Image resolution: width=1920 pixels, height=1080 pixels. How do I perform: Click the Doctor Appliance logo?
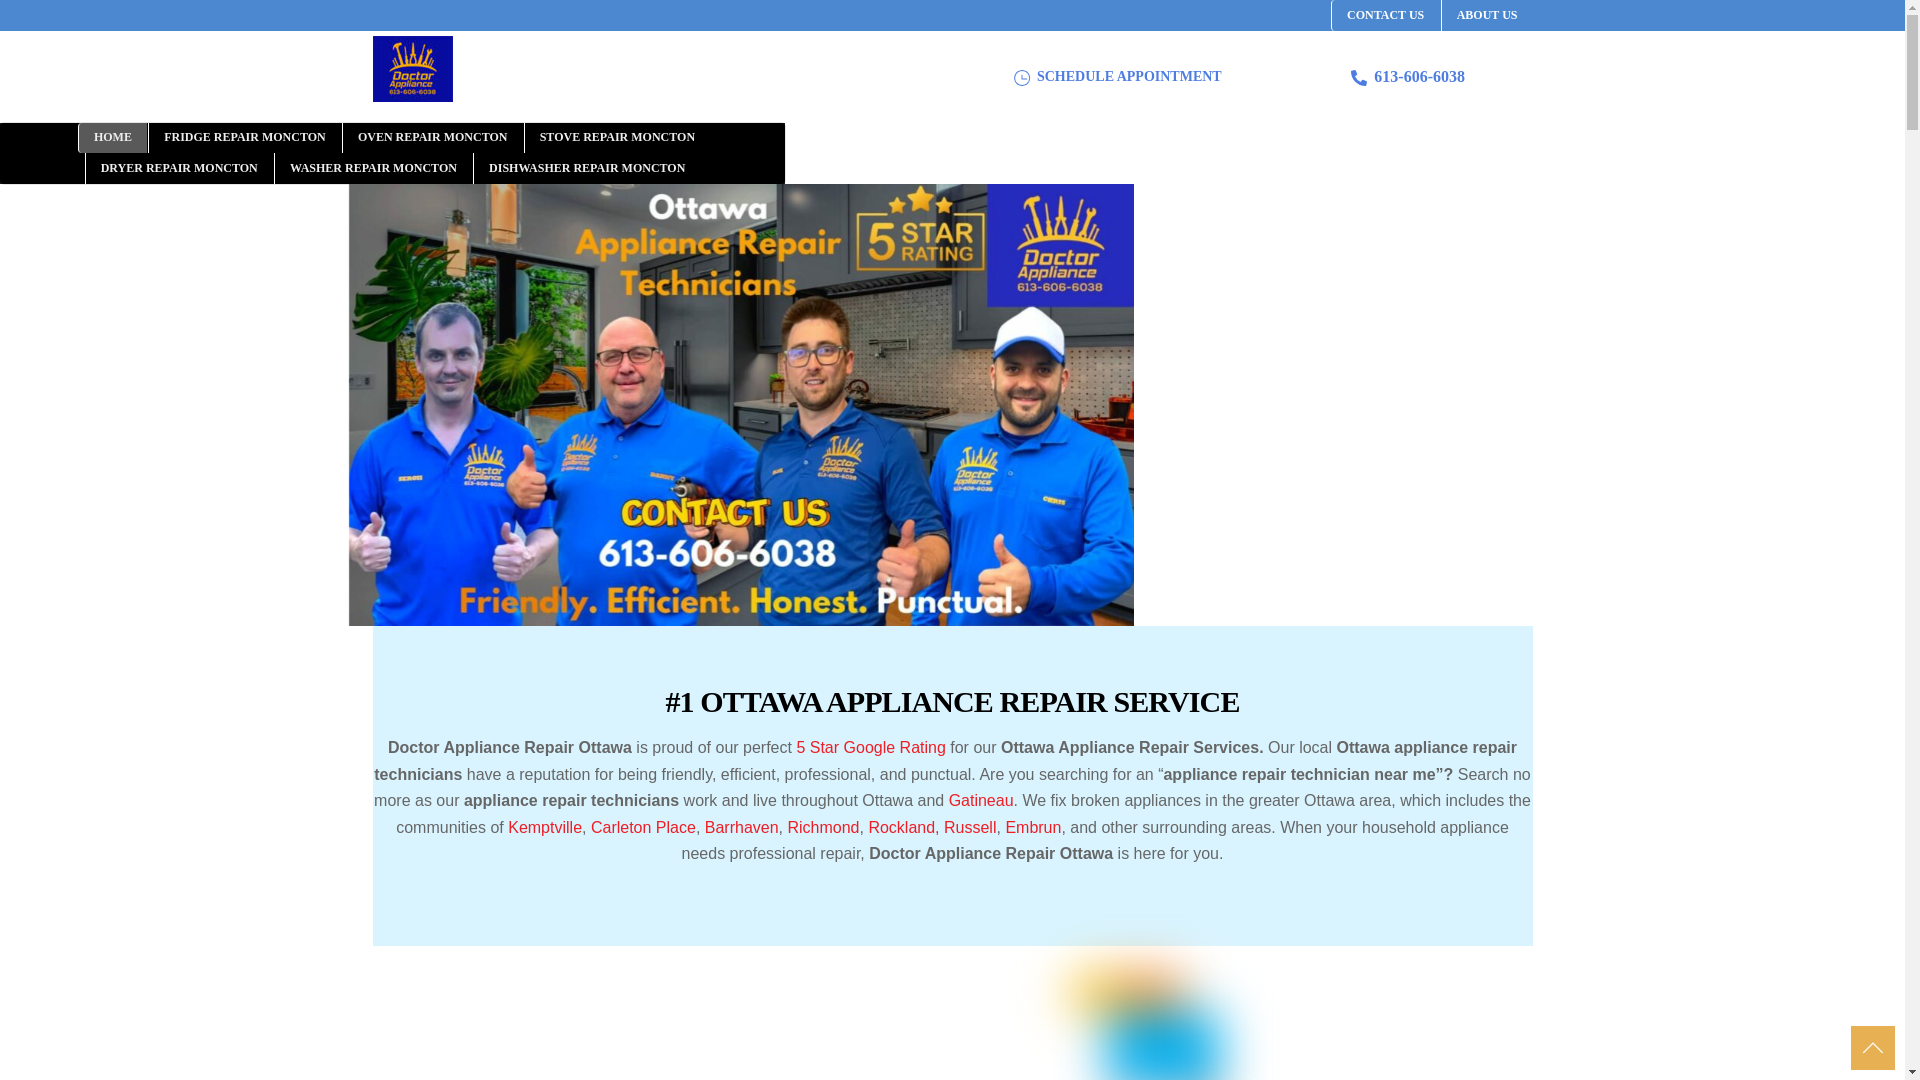tap(412, 69)
